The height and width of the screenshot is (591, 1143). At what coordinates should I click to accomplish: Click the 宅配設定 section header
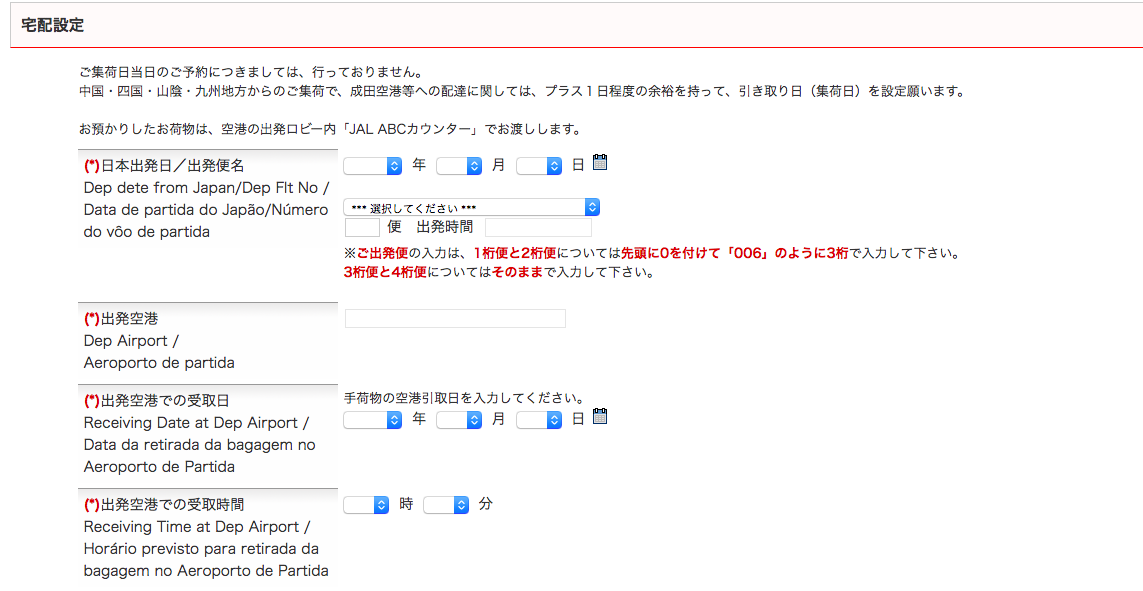point(53,24)
